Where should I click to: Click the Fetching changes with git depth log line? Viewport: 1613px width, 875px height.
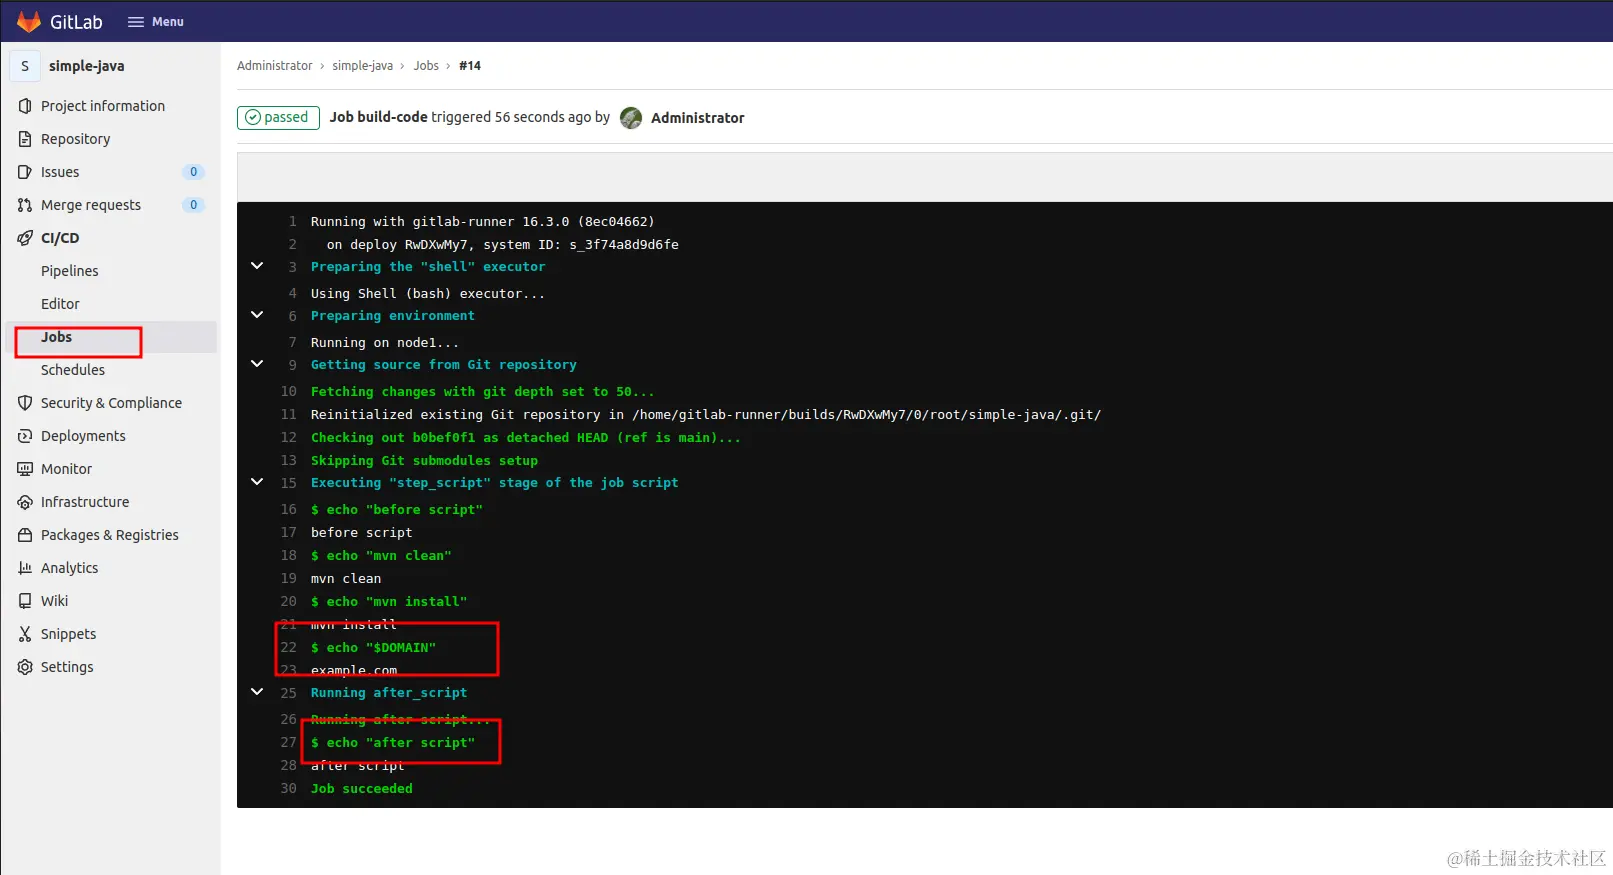click(483, 392)
